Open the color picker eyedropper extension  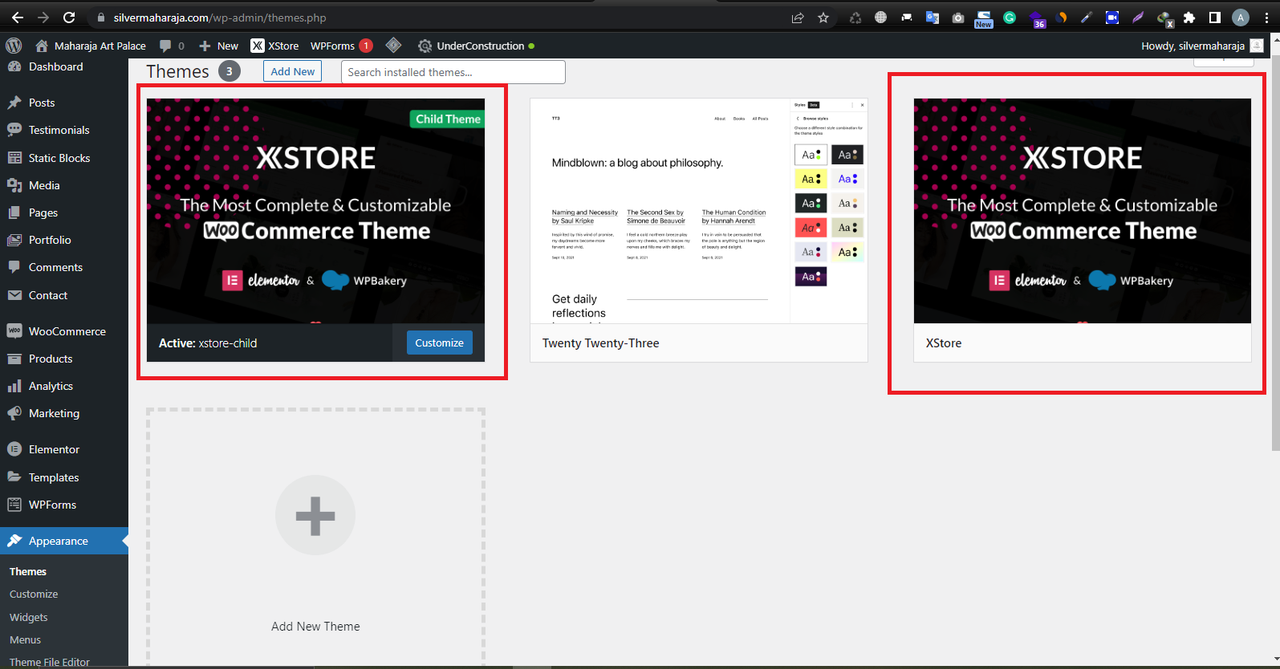(x=1086, y=17)
